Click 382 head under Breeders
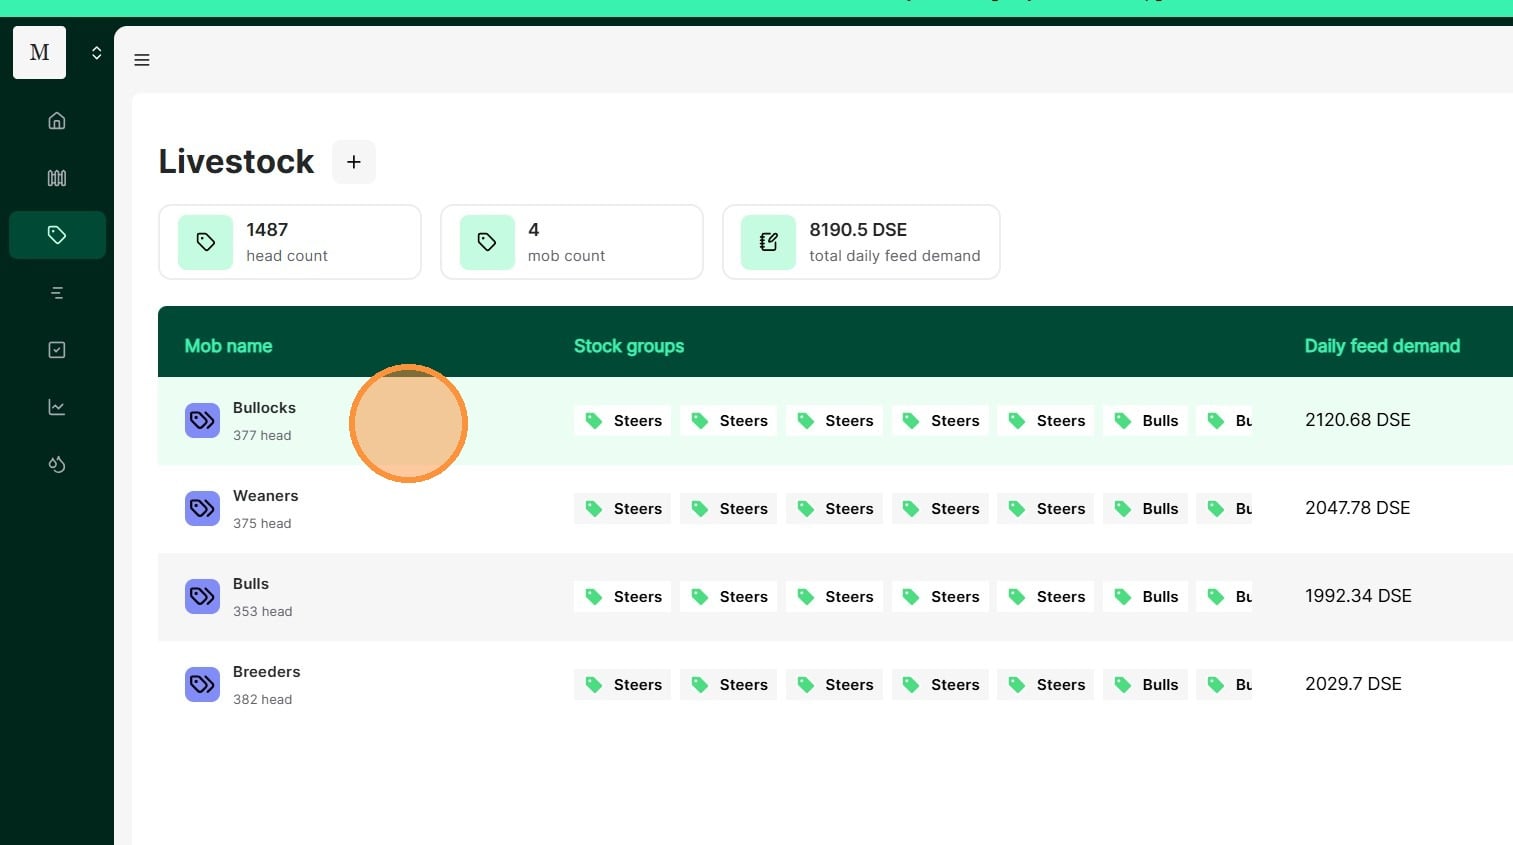This screenshot has height=845, width=1513. (x=263, y=699)
